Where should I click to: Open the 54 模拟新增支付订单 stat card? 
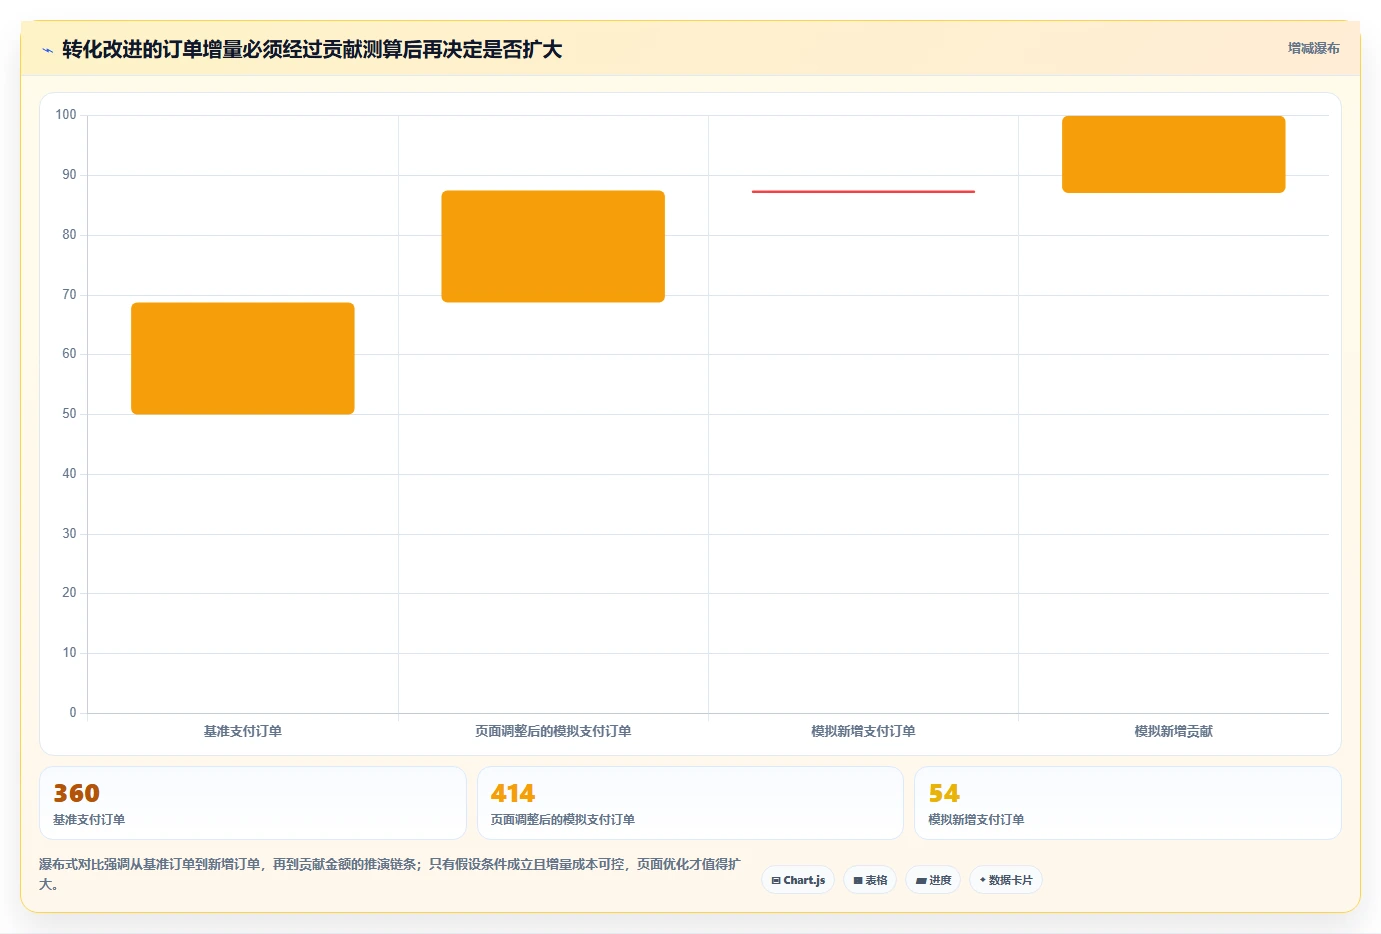tap(1128, 803)
